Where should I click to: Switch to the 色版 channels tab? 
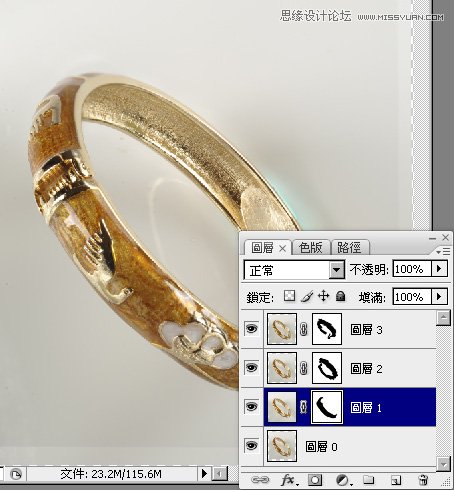(310, 248)
